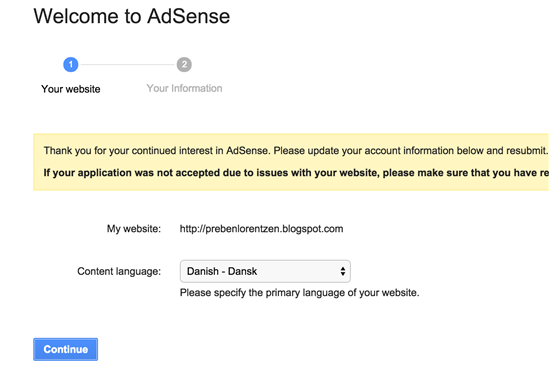Click the blue step 1 circle
This screenshot has width=549, height=381.
(71, 64)
